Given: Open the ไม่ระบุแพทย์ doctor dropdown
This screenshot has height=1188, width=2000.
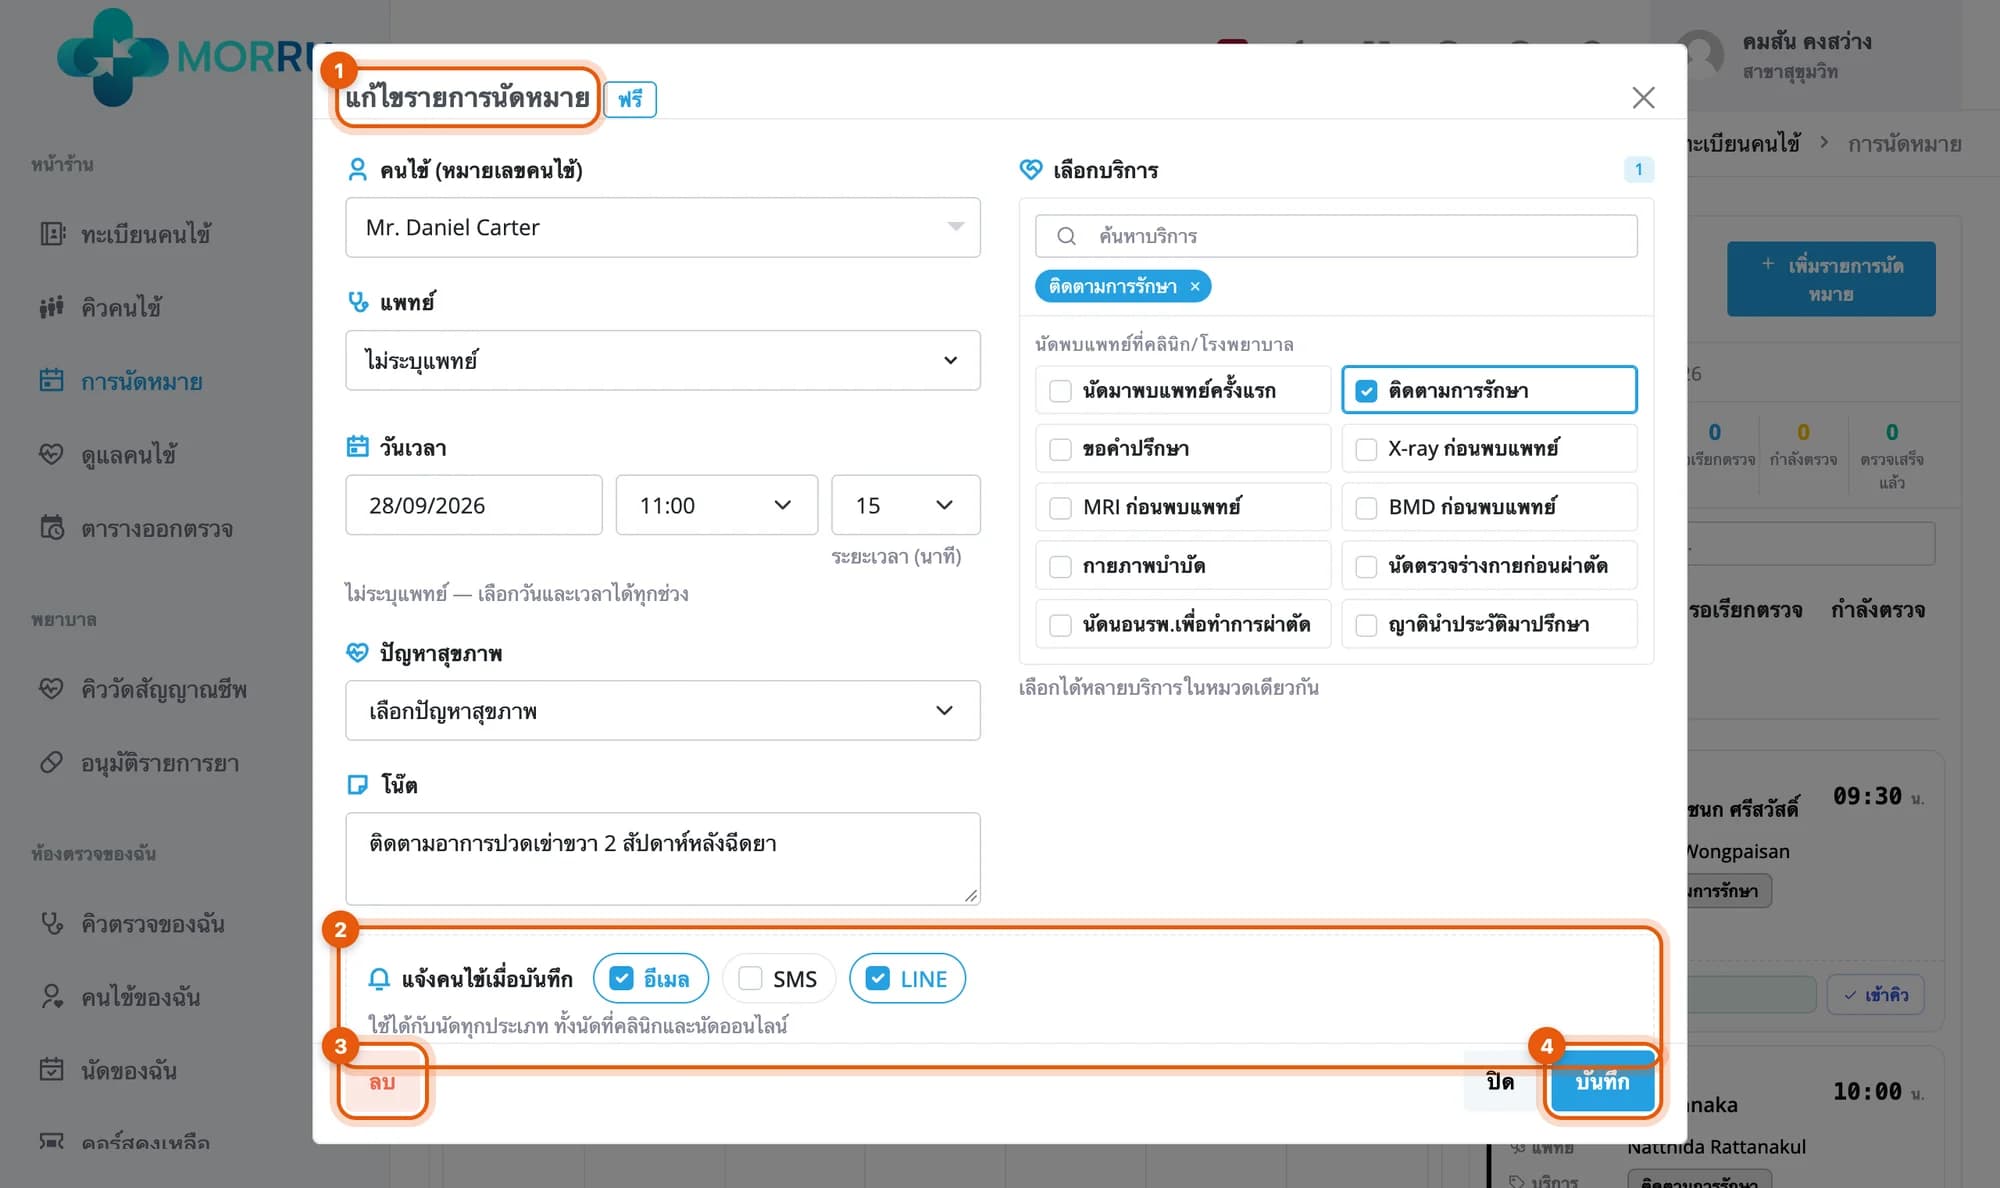Looking at the screenshot, I should click(x=663, y=360).
